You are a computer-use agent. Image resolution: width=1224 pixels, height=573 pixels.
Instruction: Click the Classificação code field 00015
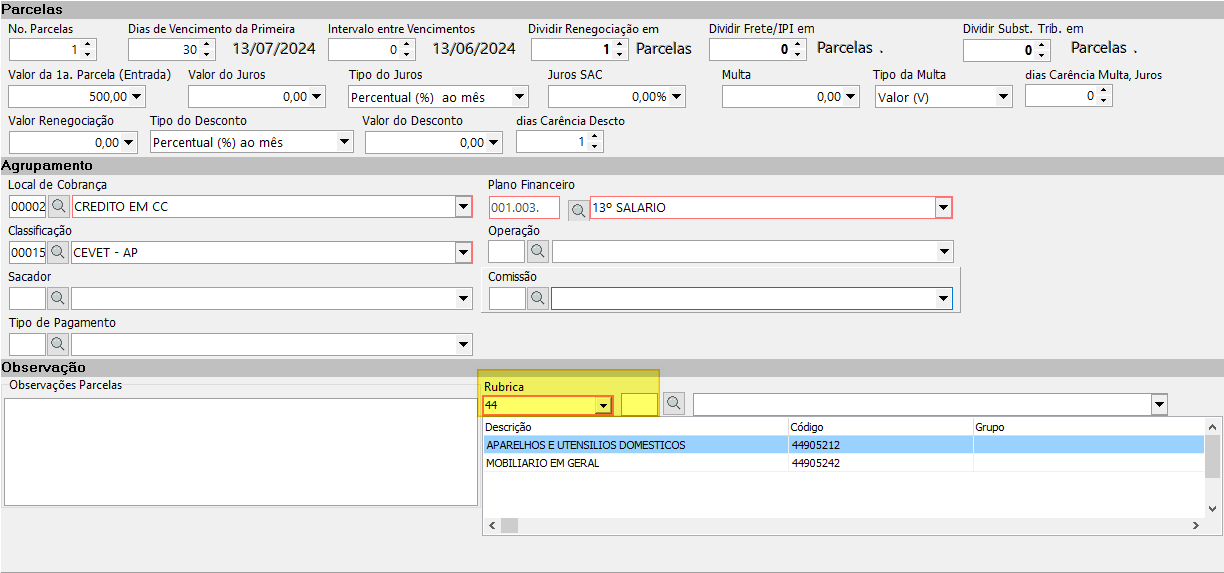[x=28, y=253]
